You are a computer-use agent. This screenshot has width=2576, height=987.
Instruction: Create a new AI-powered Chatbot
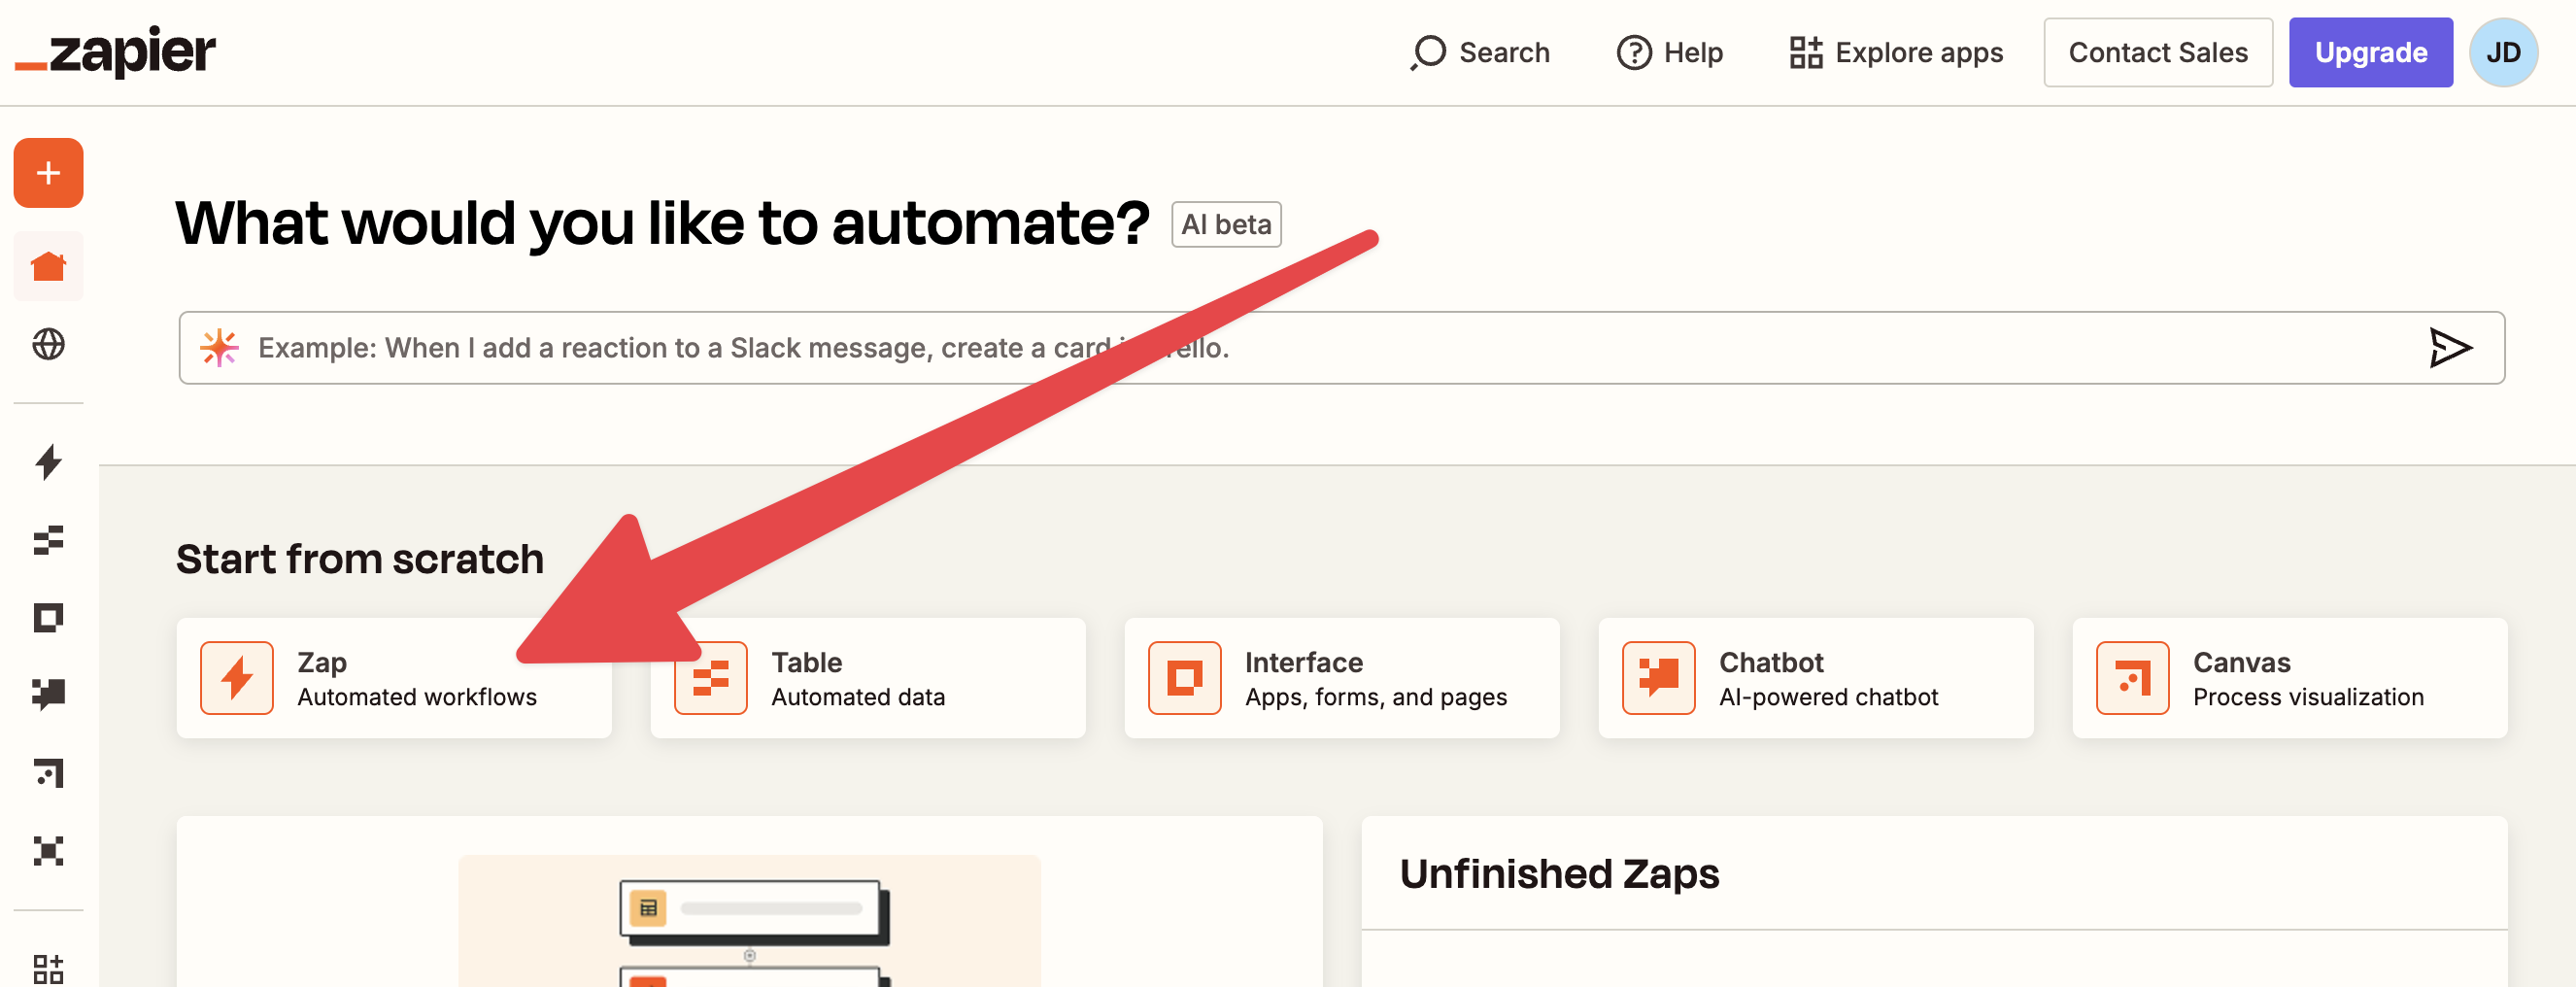pos(1816,678)
